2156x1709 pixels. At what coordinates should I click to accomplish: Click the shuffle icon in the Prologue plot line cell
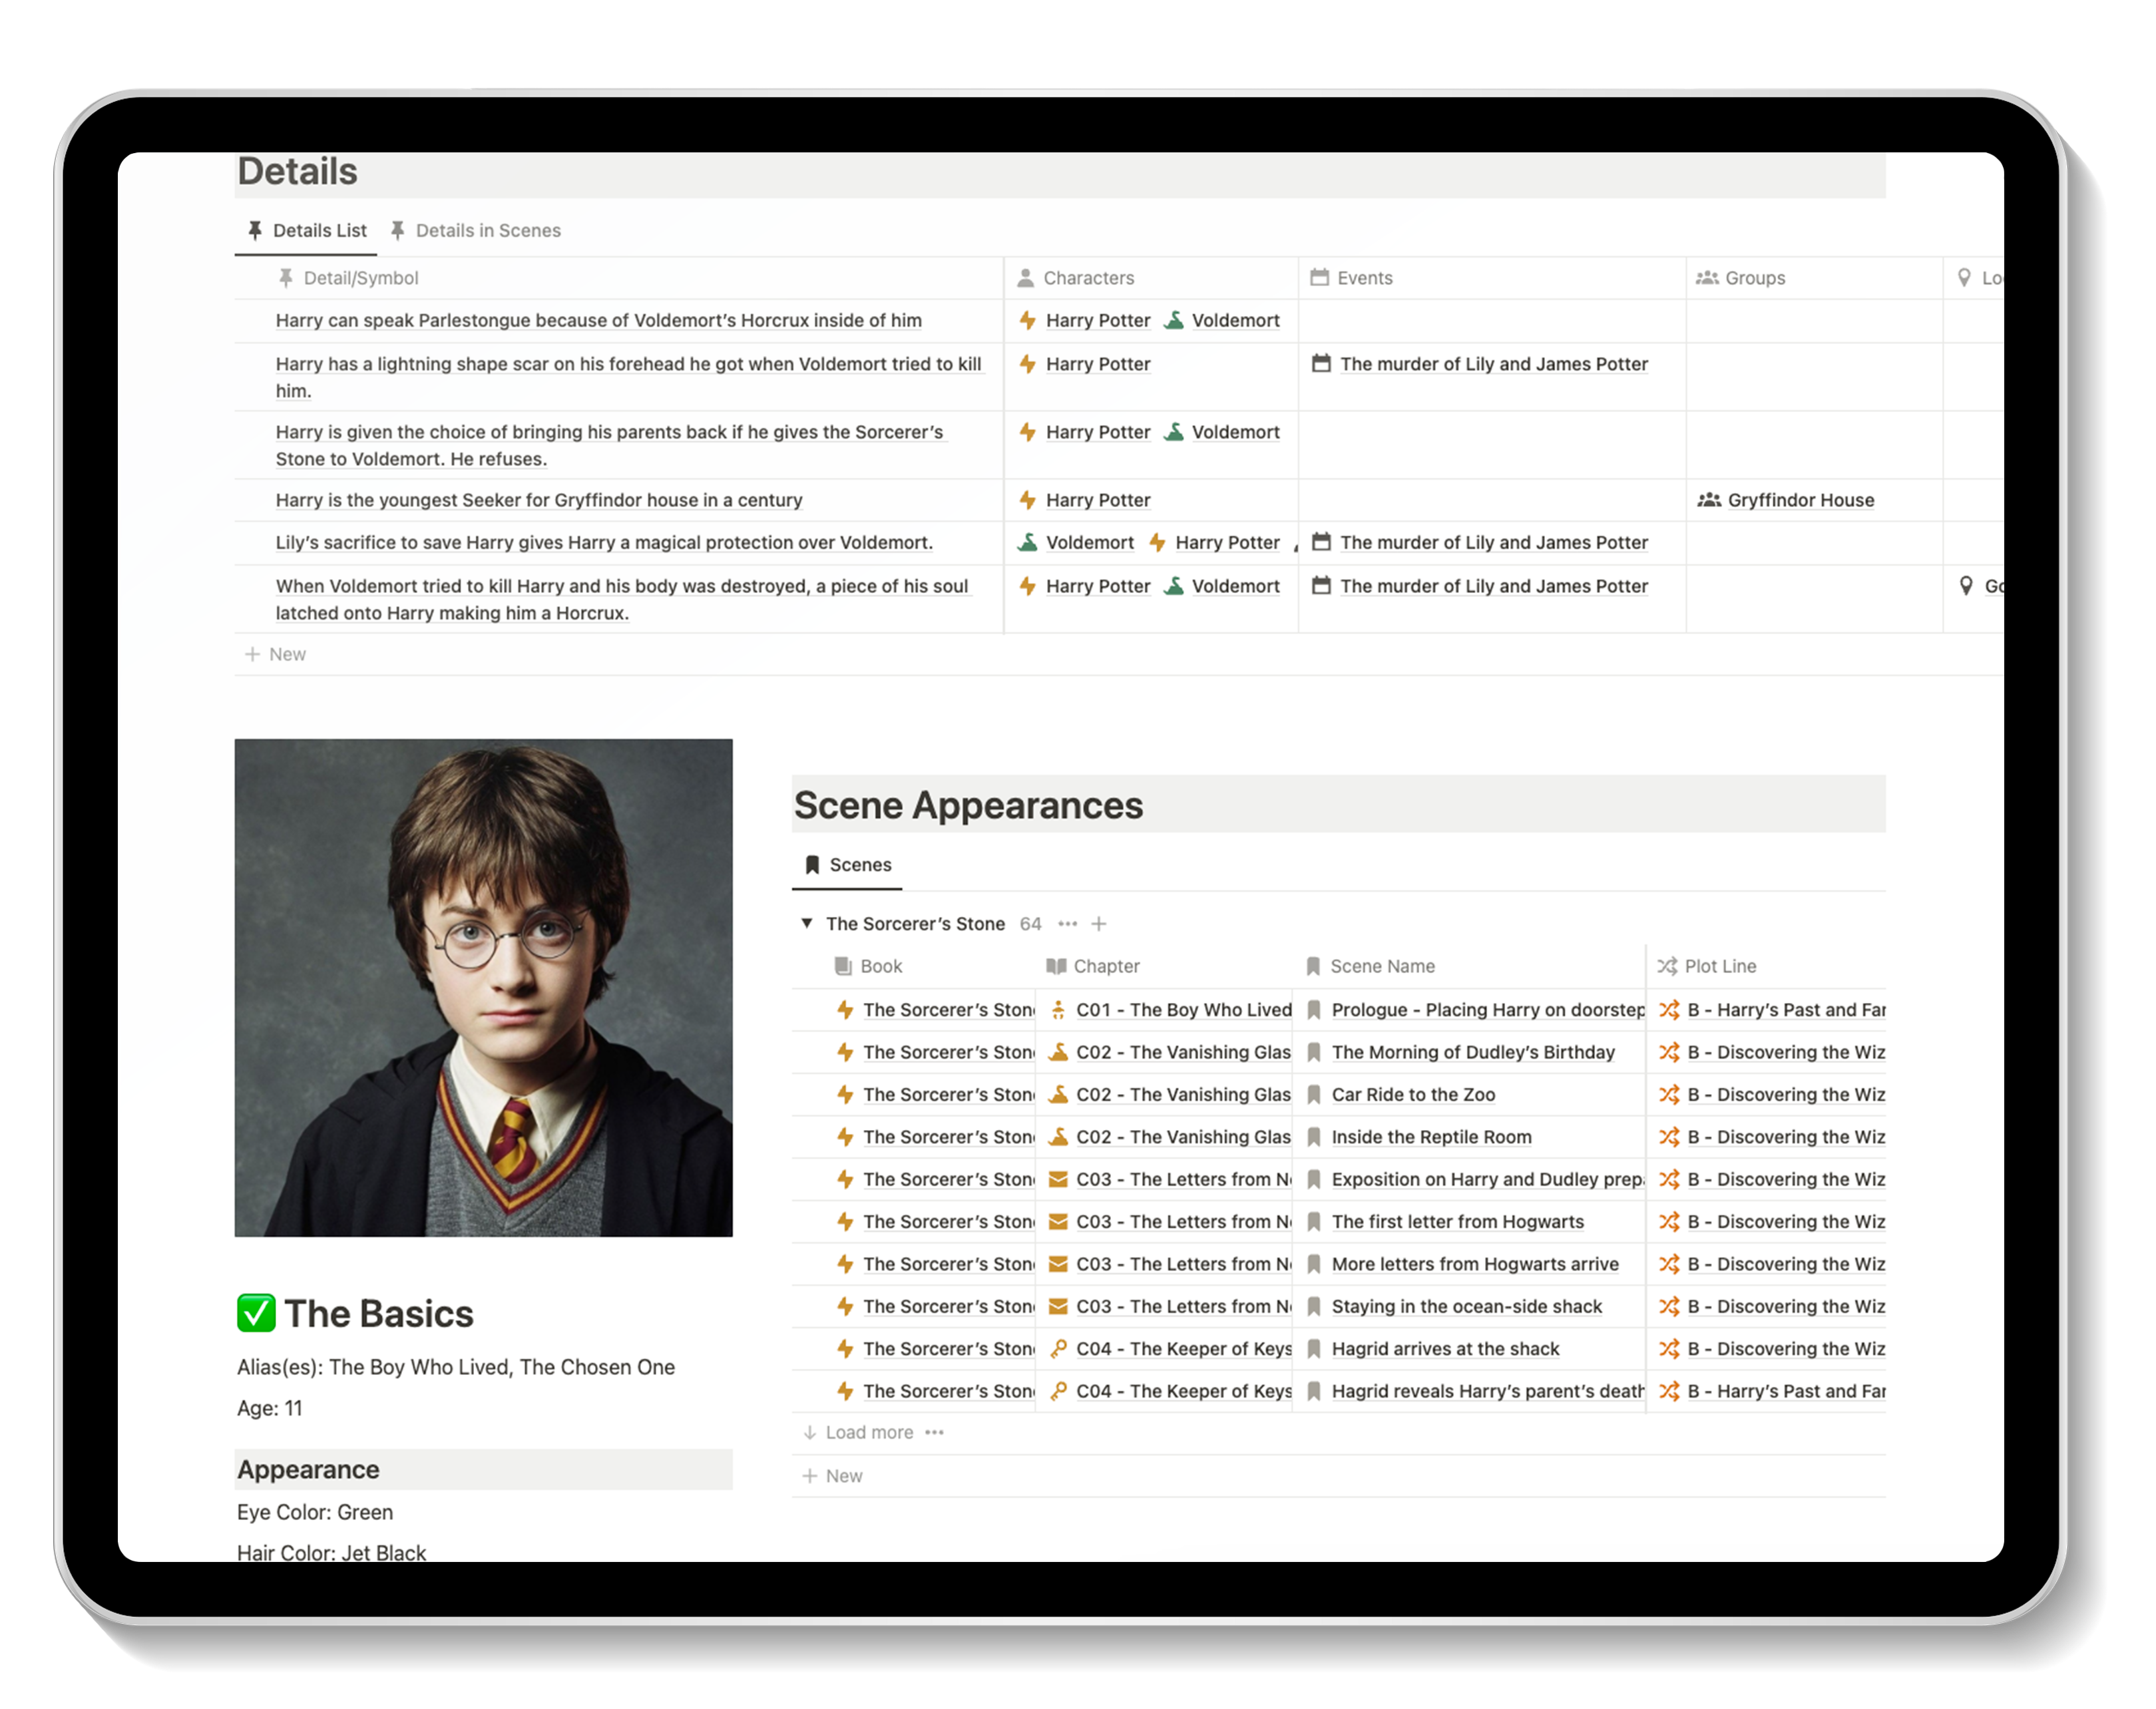(1669, 1010)
